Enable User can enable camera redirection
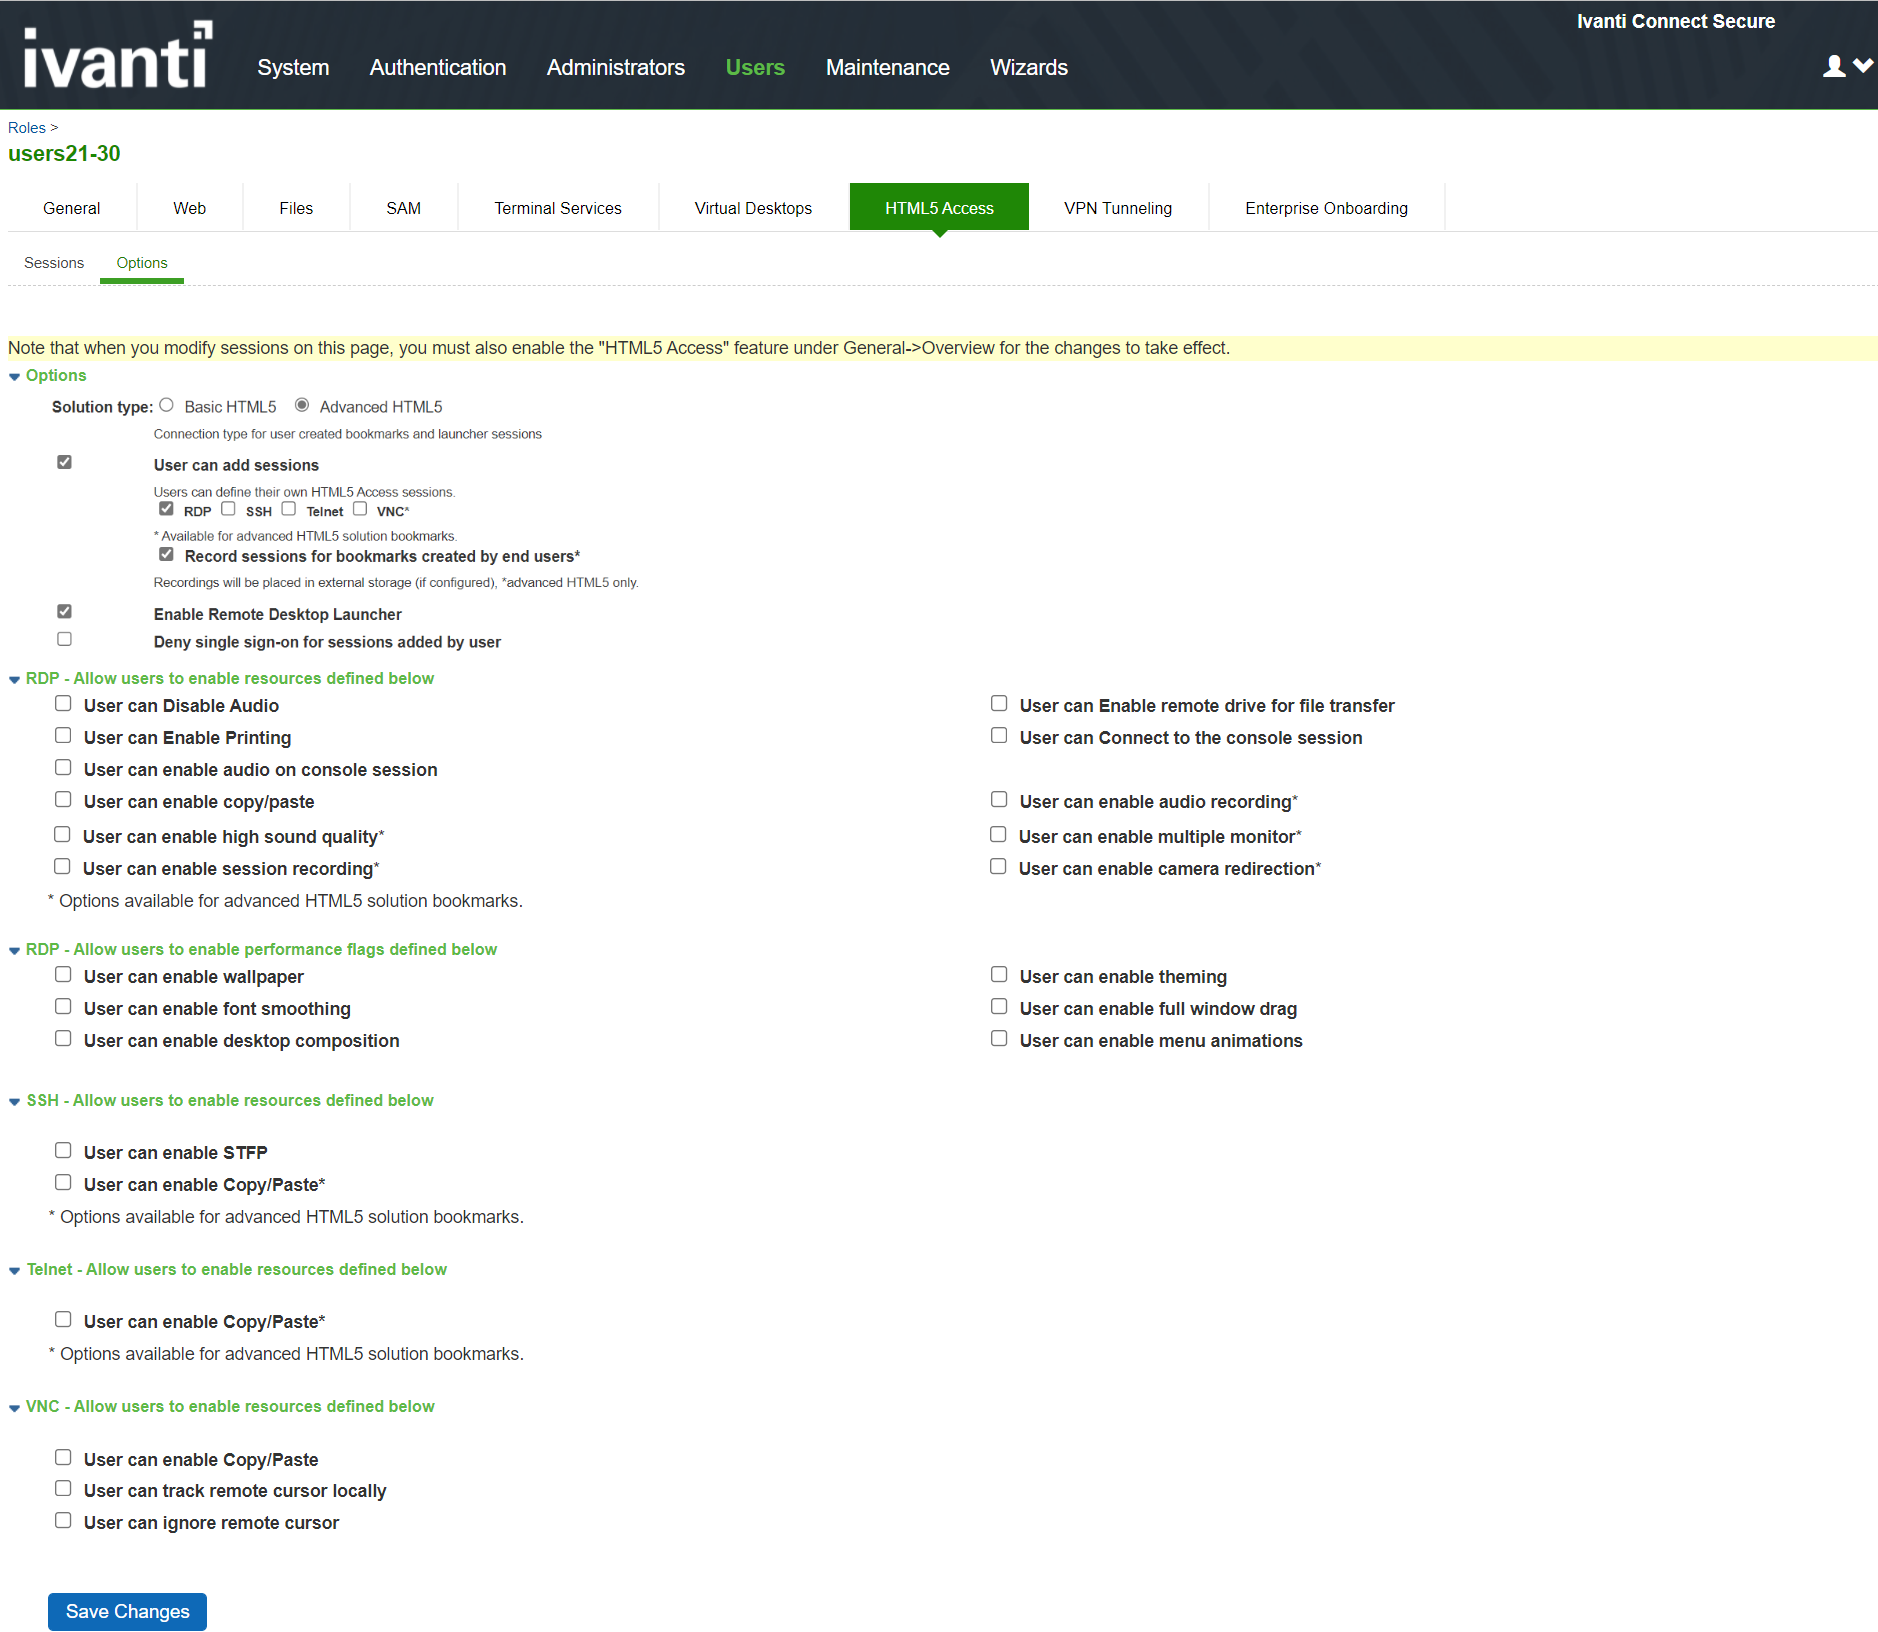 click(x=998, y=867)
